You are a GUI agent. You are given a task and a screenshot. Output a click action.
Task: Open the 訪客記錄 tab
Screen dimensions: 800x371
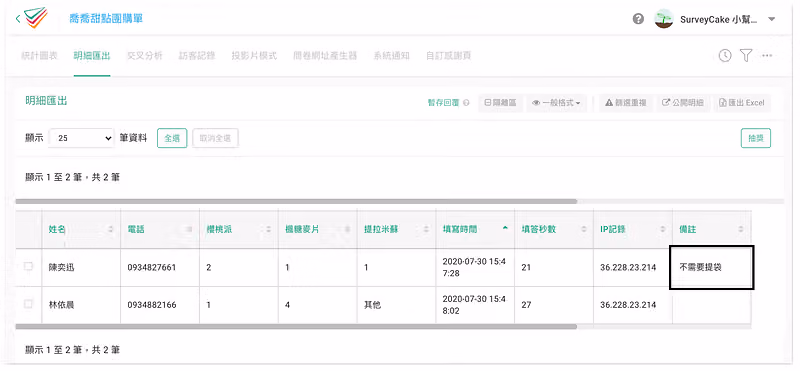coord(197,56)
